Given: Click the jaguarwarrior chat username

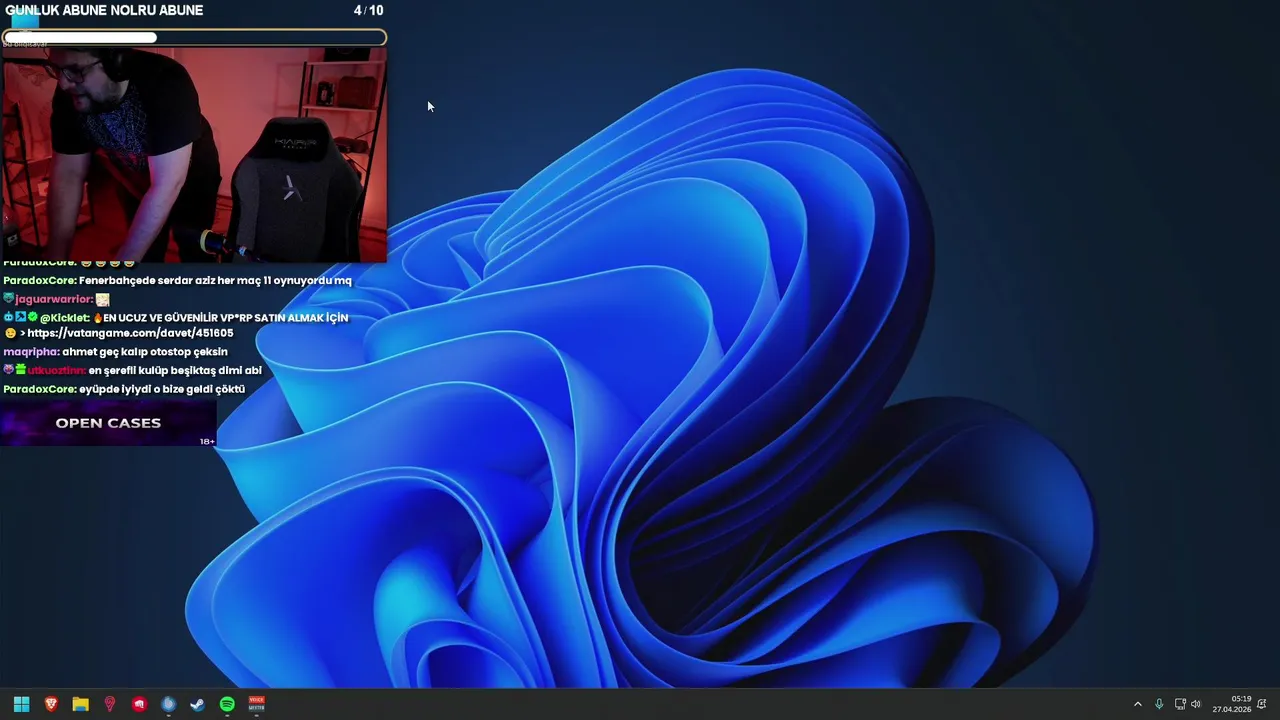Looking at the screenshot, I should (54, 299).
